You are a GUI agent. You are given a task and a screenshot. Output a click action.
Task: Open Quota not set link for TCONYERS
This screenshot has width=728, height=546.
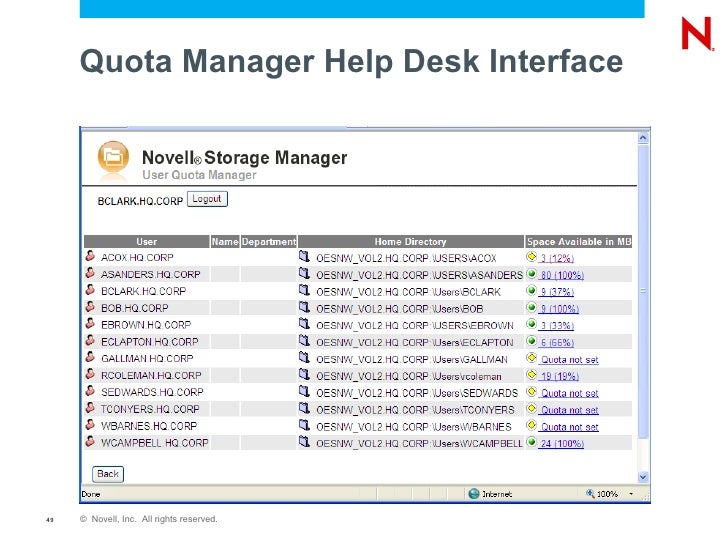pos(570,410)
